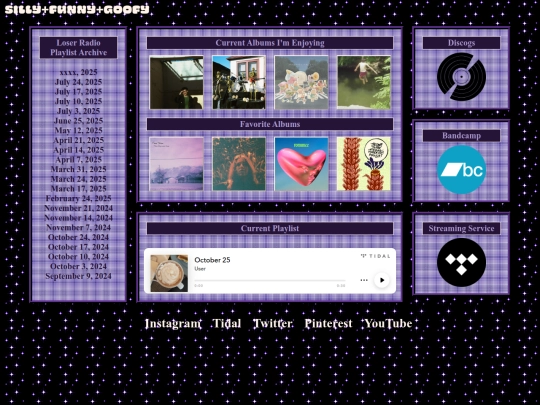Click the Streaming Service heading
Image resolution: width=540 pixels, height=405 pixels.
coord(461,228)
